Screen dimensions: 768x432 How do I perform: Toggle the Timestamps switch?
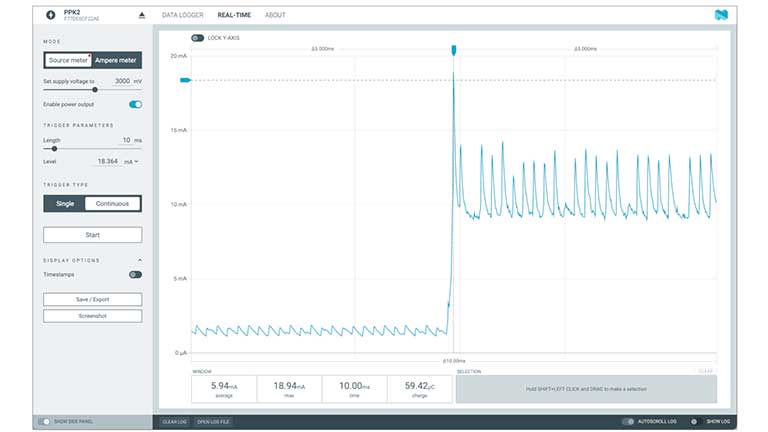tap(135, 275)
